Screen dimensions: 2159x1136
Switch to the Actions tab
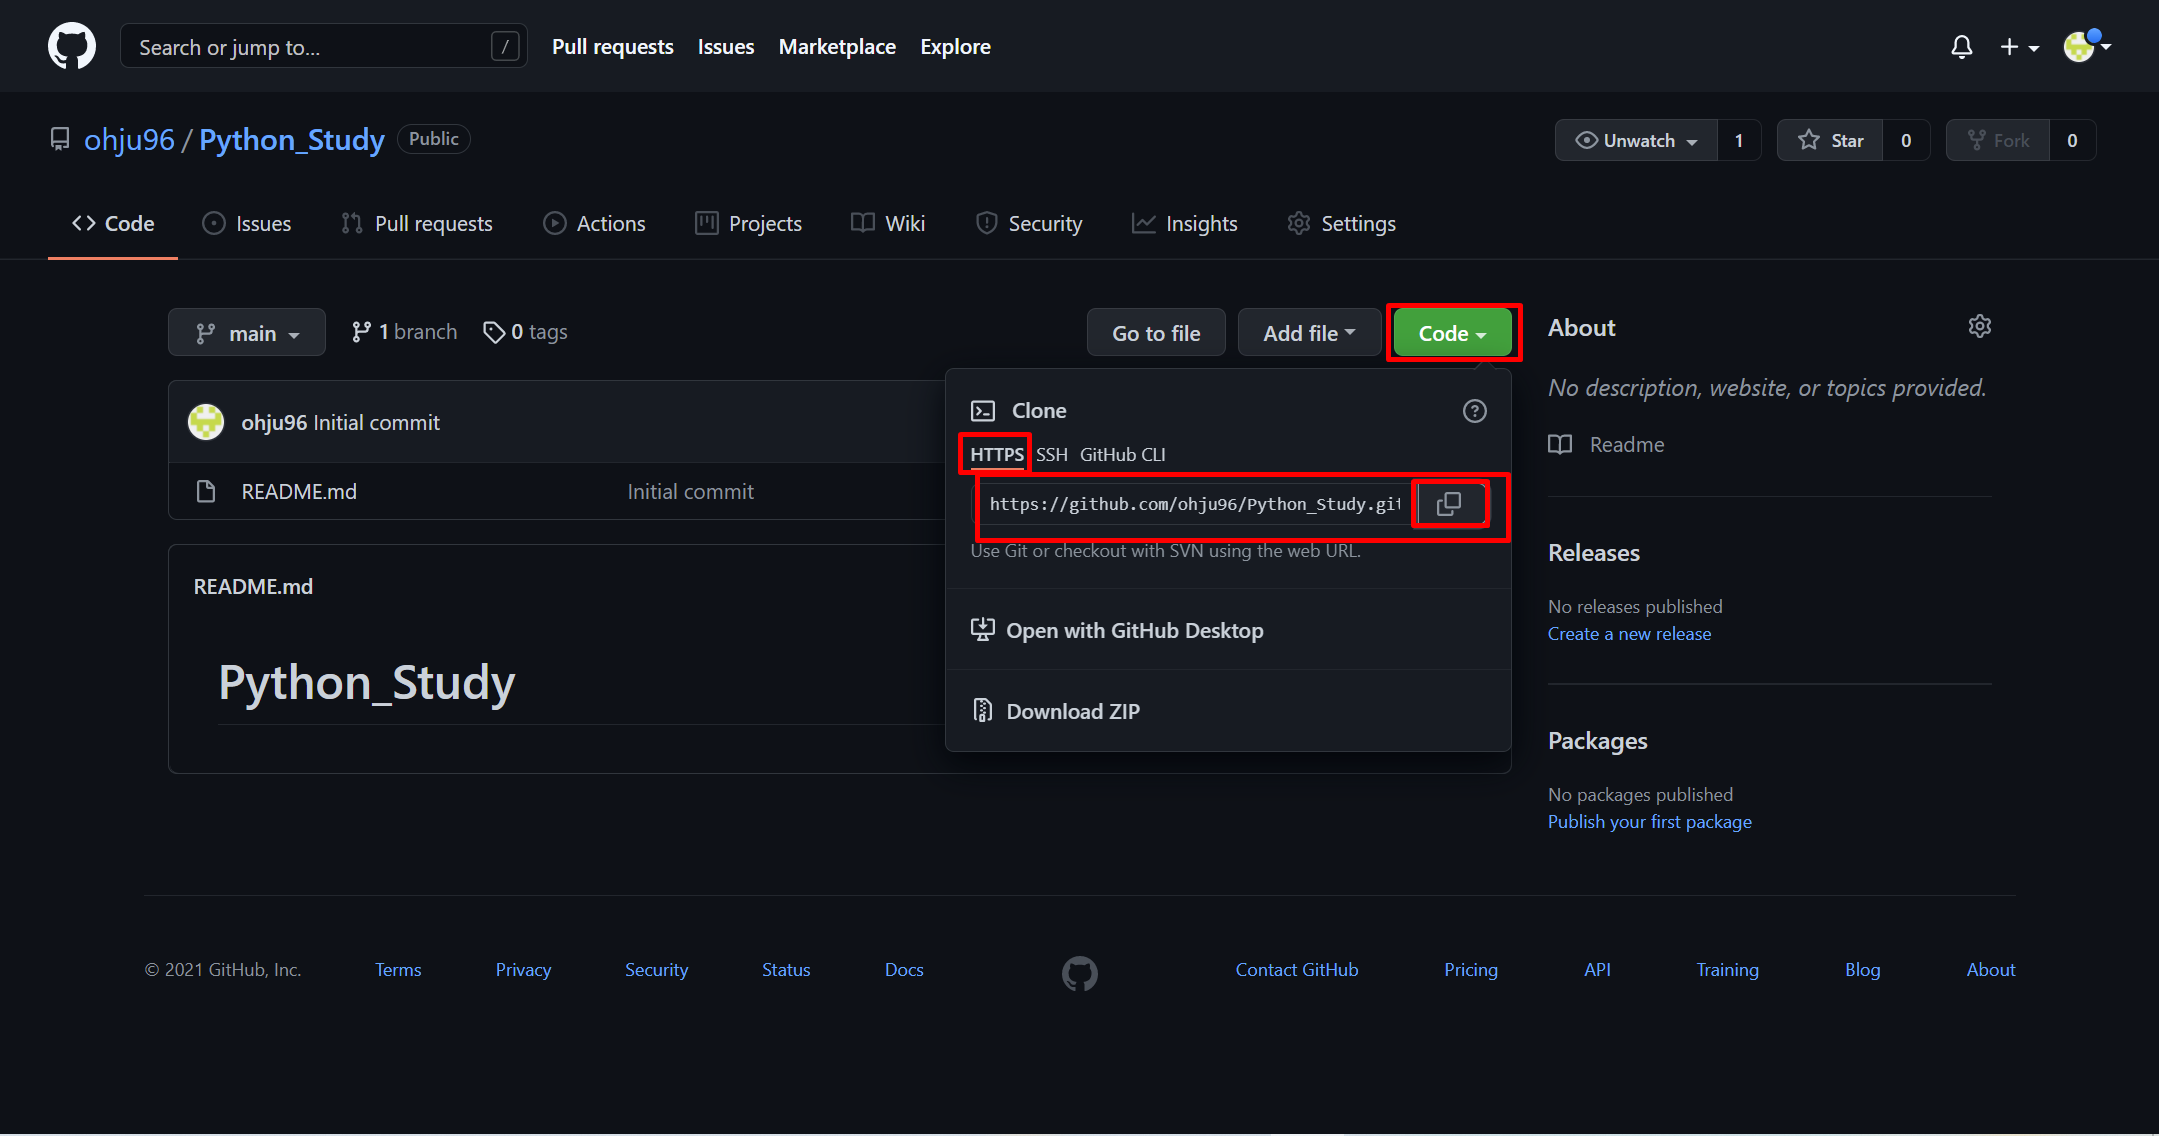(595, 224)
